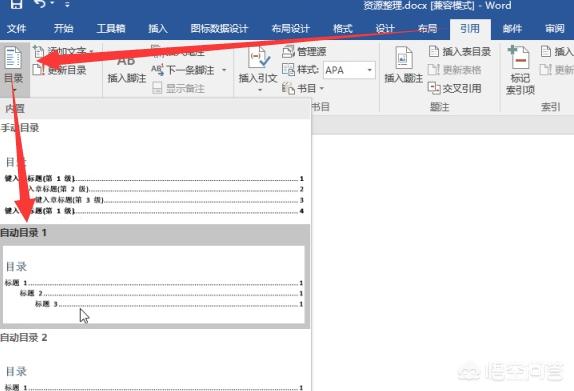Click 标记索引项 mark entry icon

519,57
